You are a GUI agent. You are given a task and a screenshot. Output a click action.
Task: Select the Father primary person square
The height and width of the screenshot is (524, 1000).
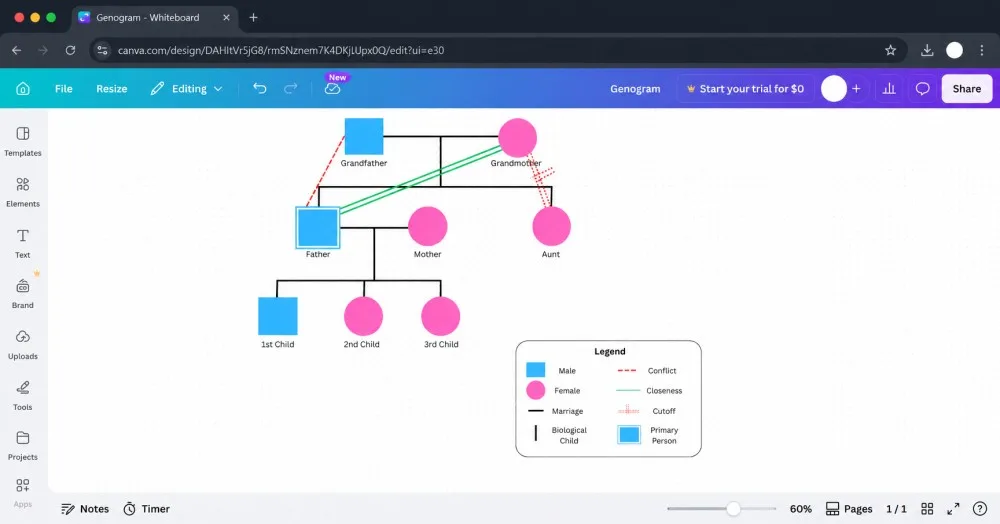point(318,227)
